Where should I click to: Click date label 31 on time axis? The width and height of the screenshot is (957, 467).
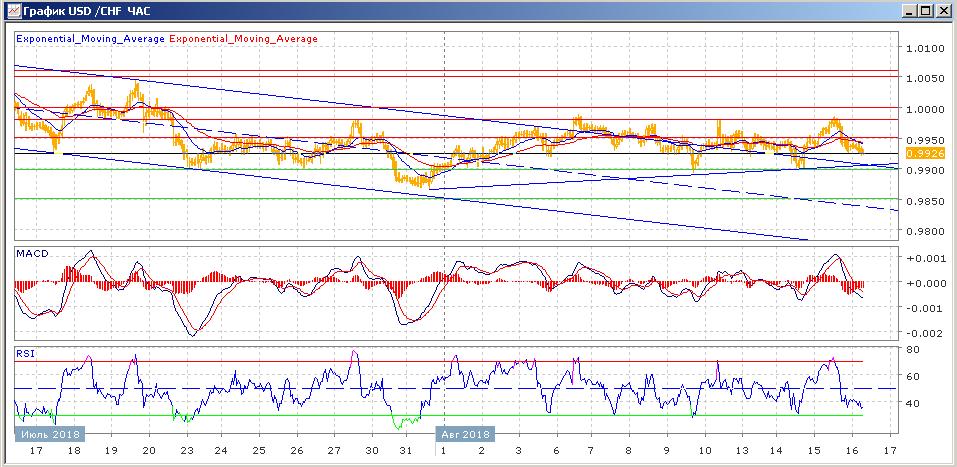tap(406, 451)
